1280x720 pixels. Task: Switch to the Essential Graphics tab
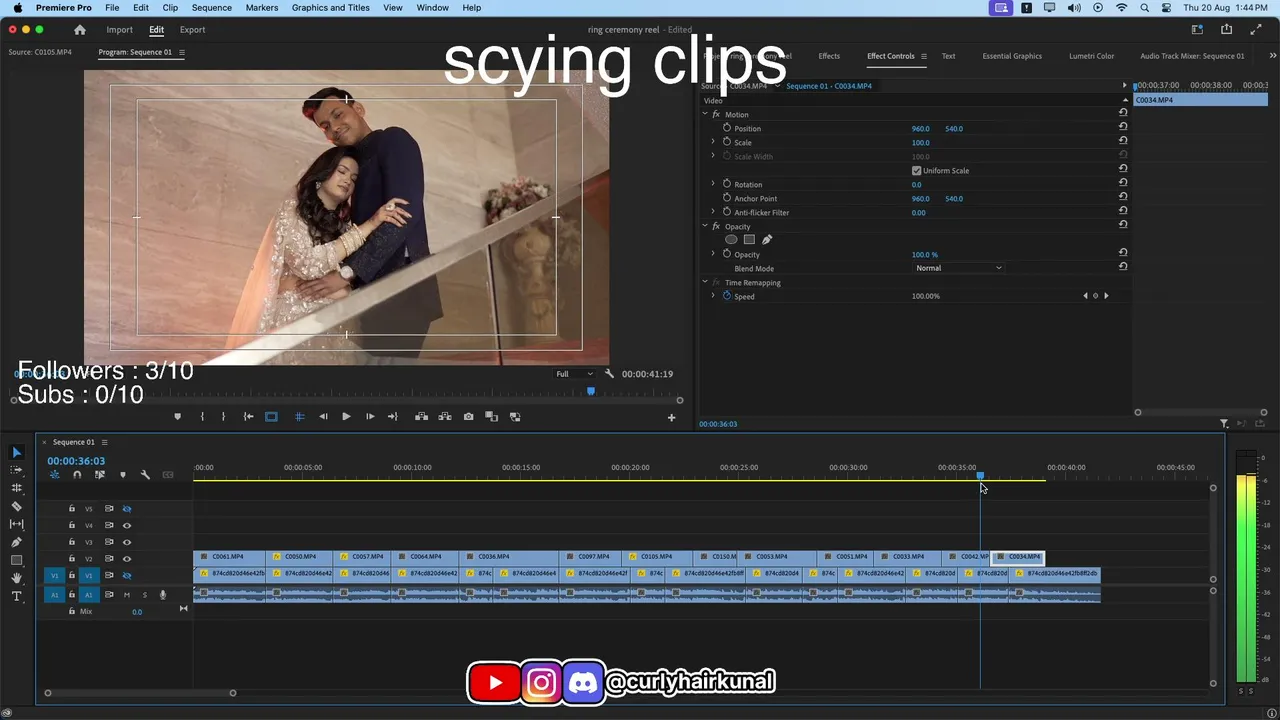1012,56
